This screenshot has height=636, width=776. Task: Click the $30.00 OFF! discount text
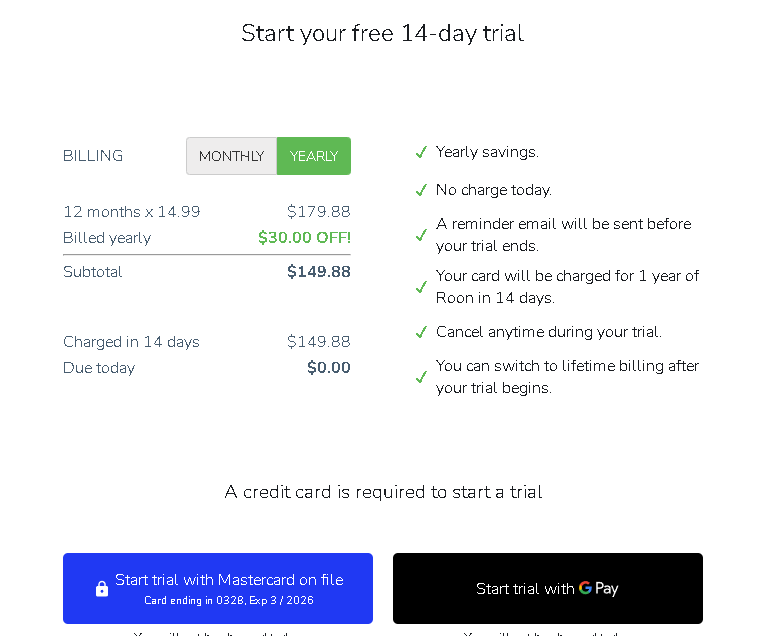coord(304,238)
